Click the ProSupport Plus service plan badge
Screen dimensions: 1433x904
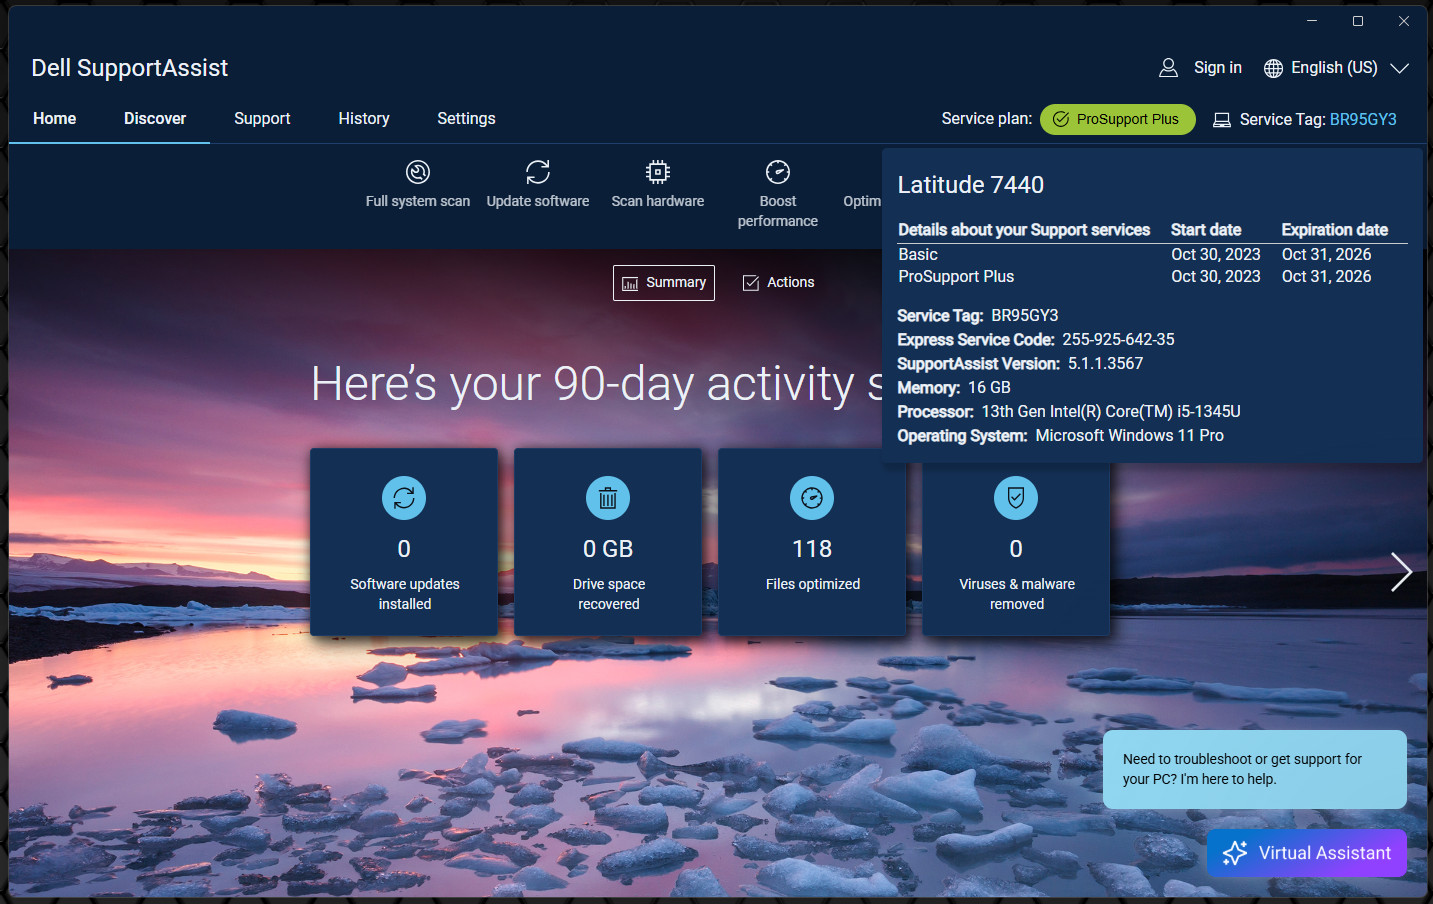1118,119
